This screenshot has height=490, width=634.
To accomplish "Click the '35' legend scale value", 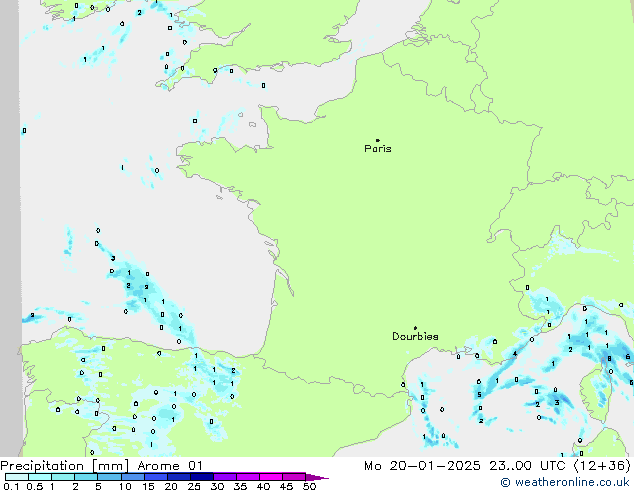I will click(241, 486).
